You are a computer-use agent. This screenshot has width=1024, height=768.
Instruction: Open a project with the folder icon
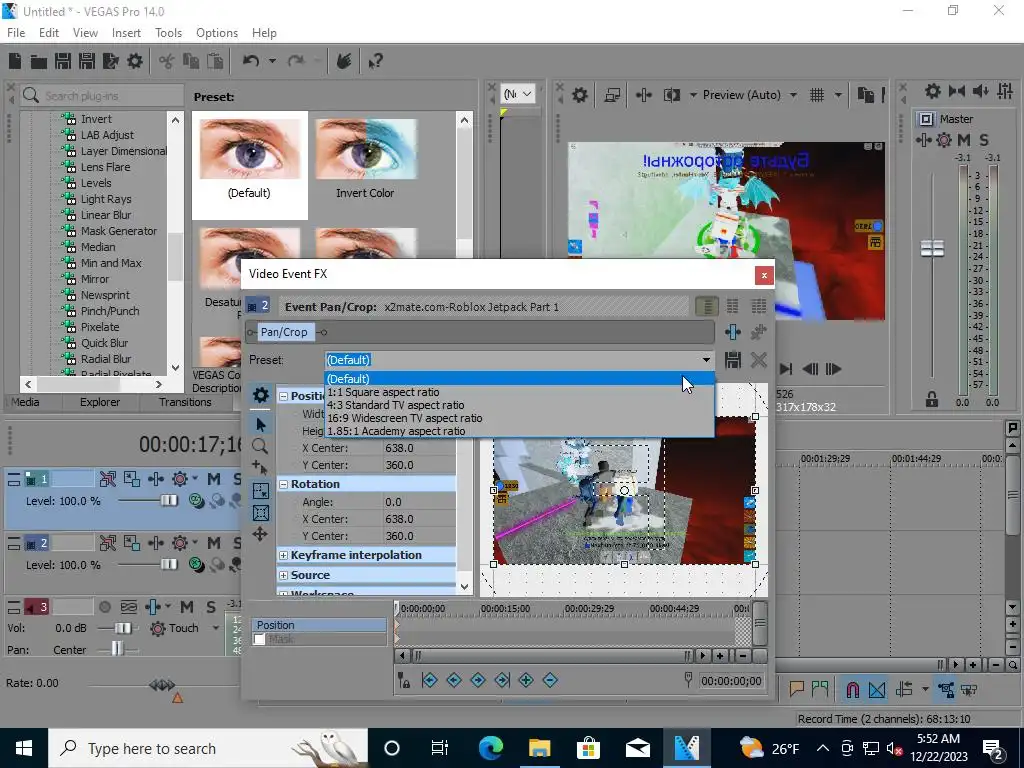click(x=39, y=61)
